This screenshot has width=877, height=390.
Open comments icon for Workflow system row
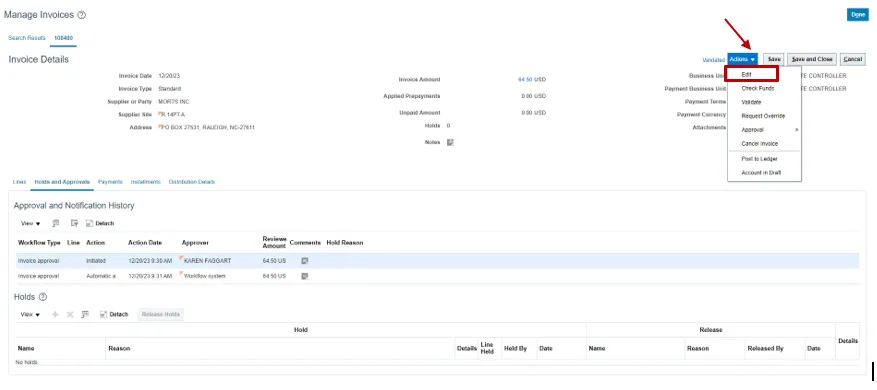coord(305,276)
